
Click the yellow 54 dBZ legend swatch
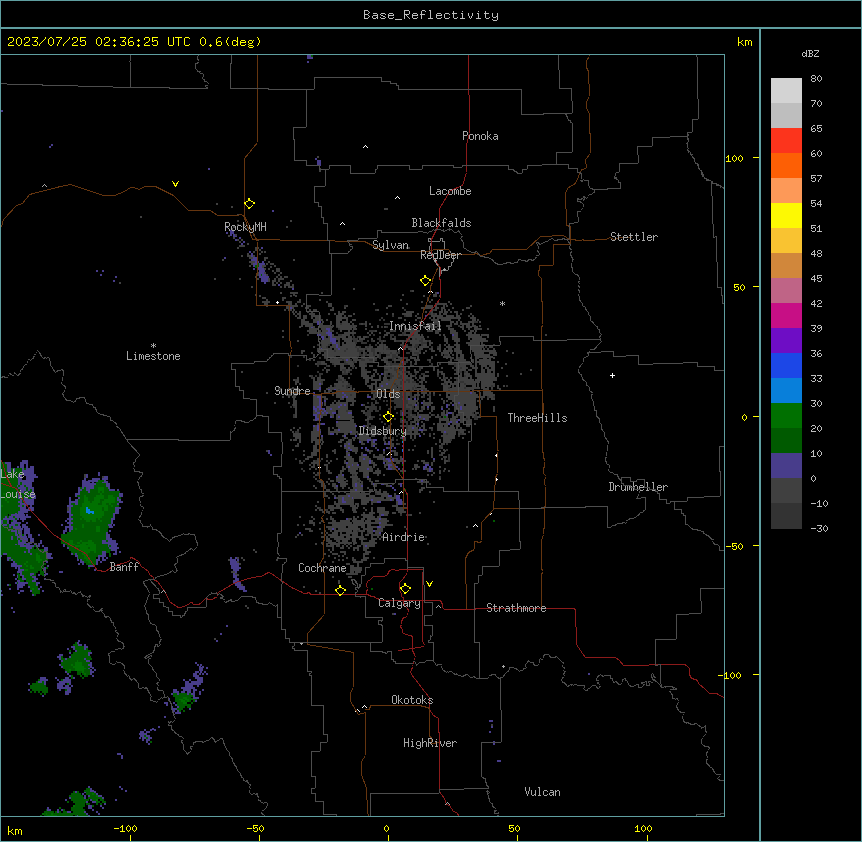786,215
